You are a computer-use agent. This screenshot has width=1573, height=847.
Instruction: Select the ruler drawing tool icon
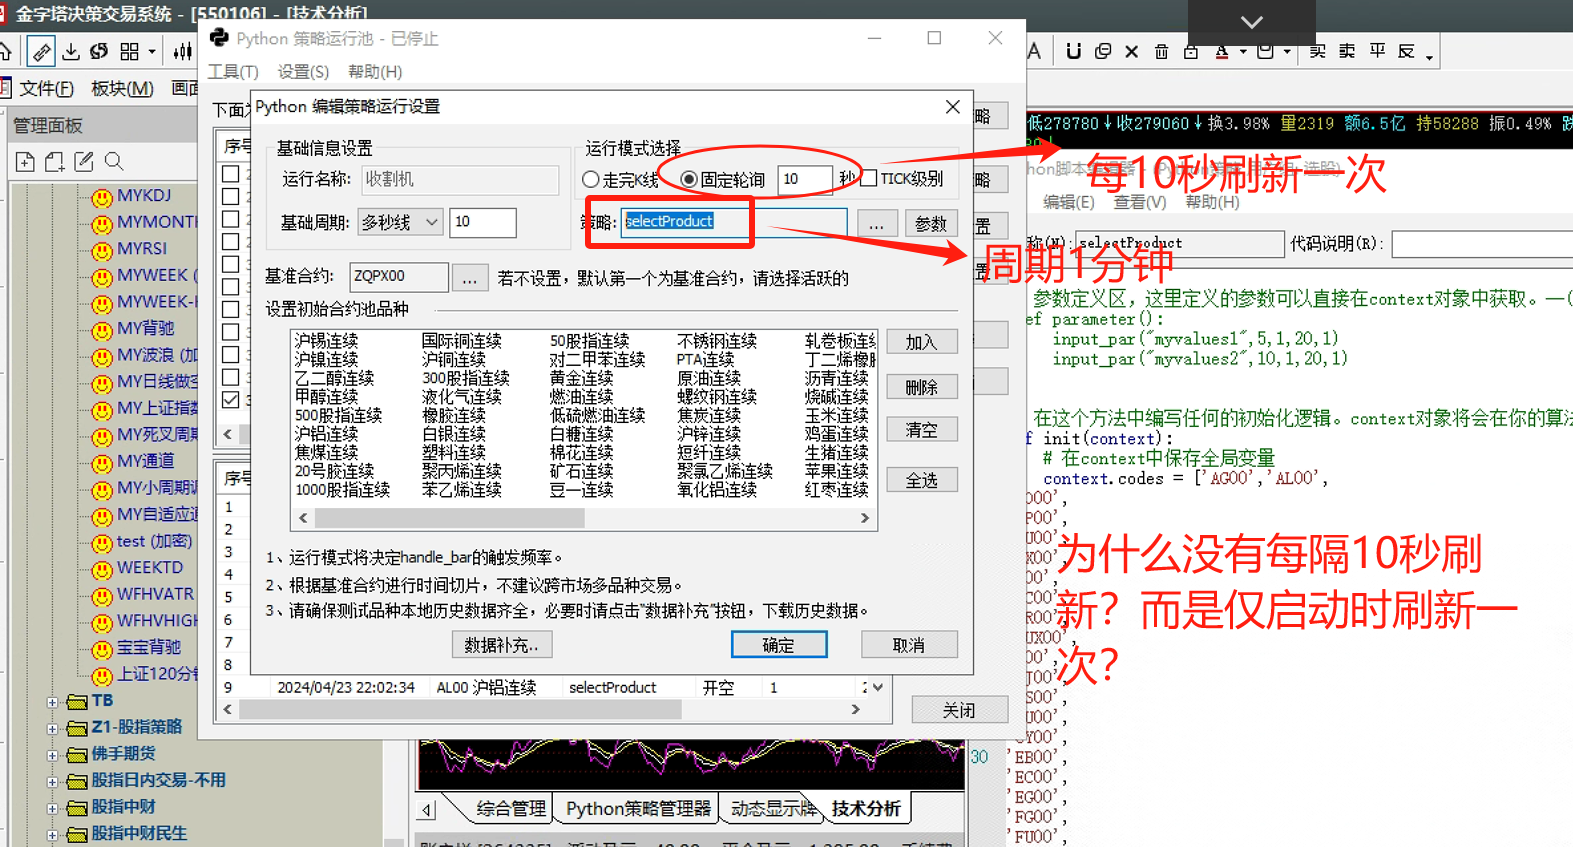[x=41, y=51]
